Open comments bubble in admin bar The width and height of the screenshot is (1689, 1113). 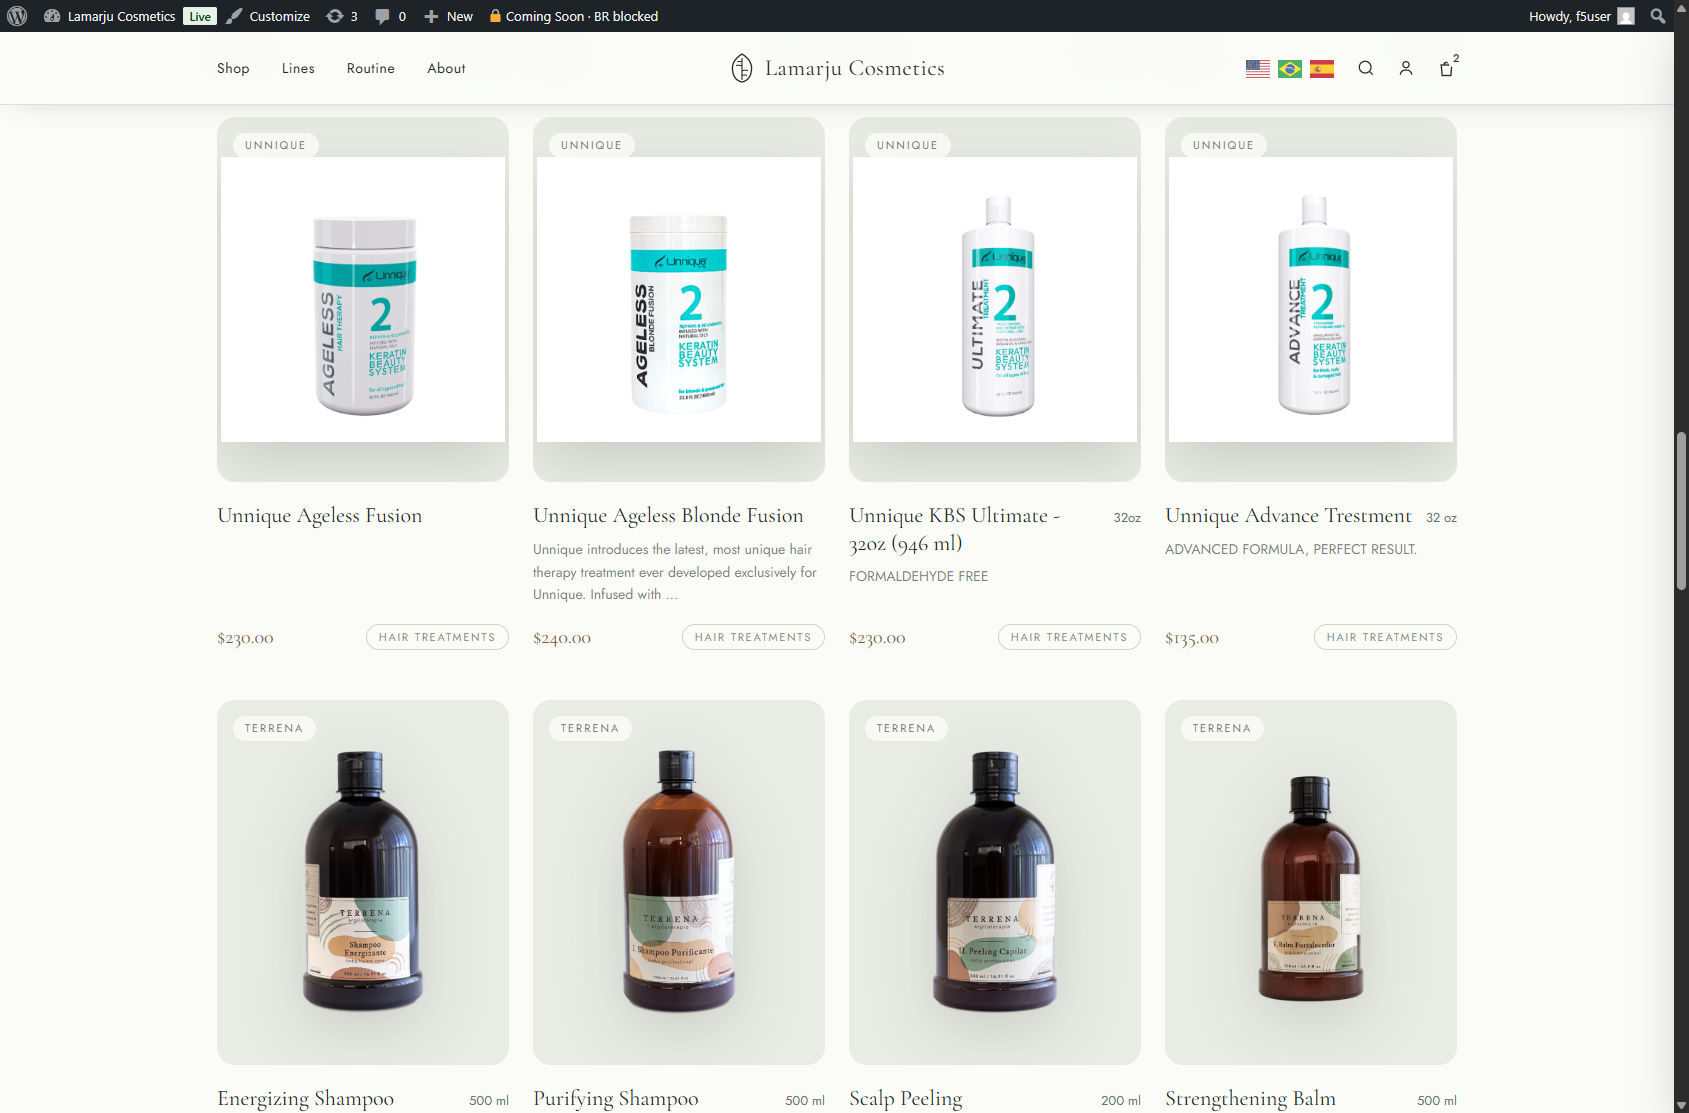click(x=390, y=16)
